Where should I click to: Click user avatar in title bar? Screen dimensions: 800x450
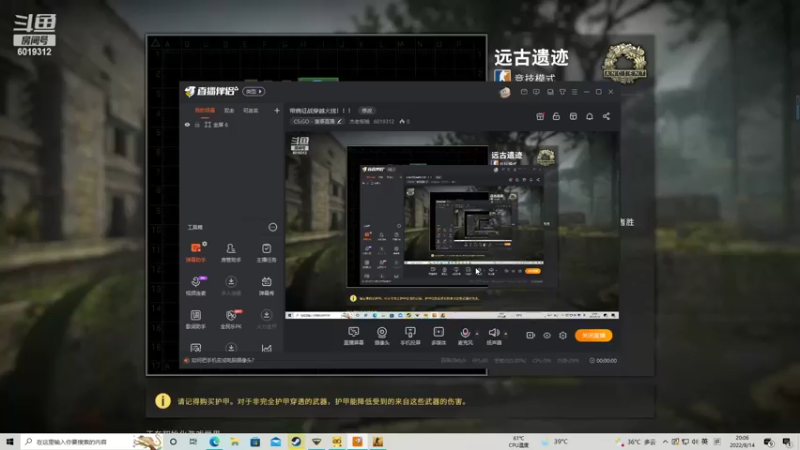pyautogui.click(x=505, y=92)
